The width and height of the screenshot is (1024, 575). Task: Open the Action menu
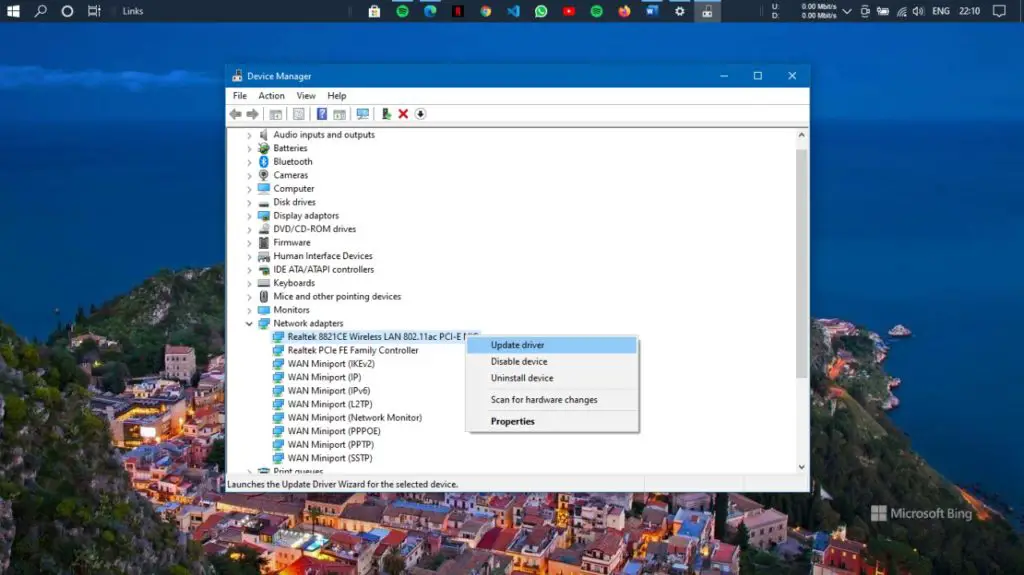click(x=271, y=95)
